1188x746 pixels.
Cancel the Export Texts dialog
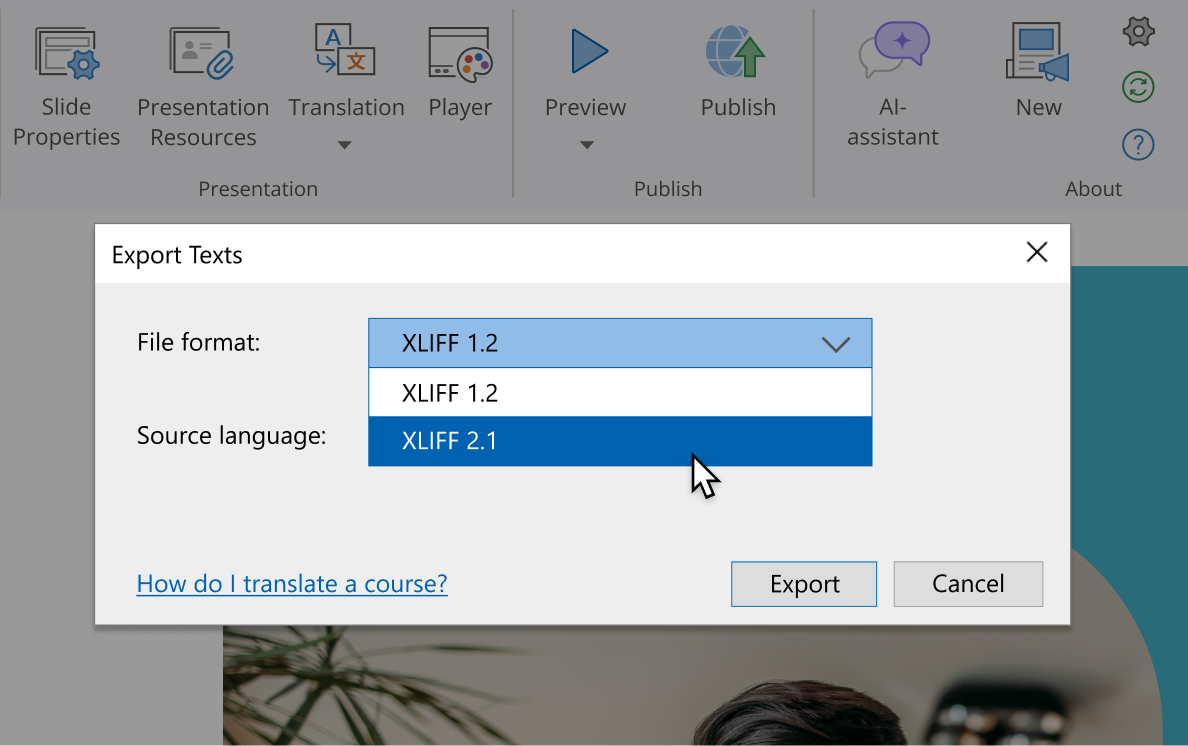click(x=968, y=584)
